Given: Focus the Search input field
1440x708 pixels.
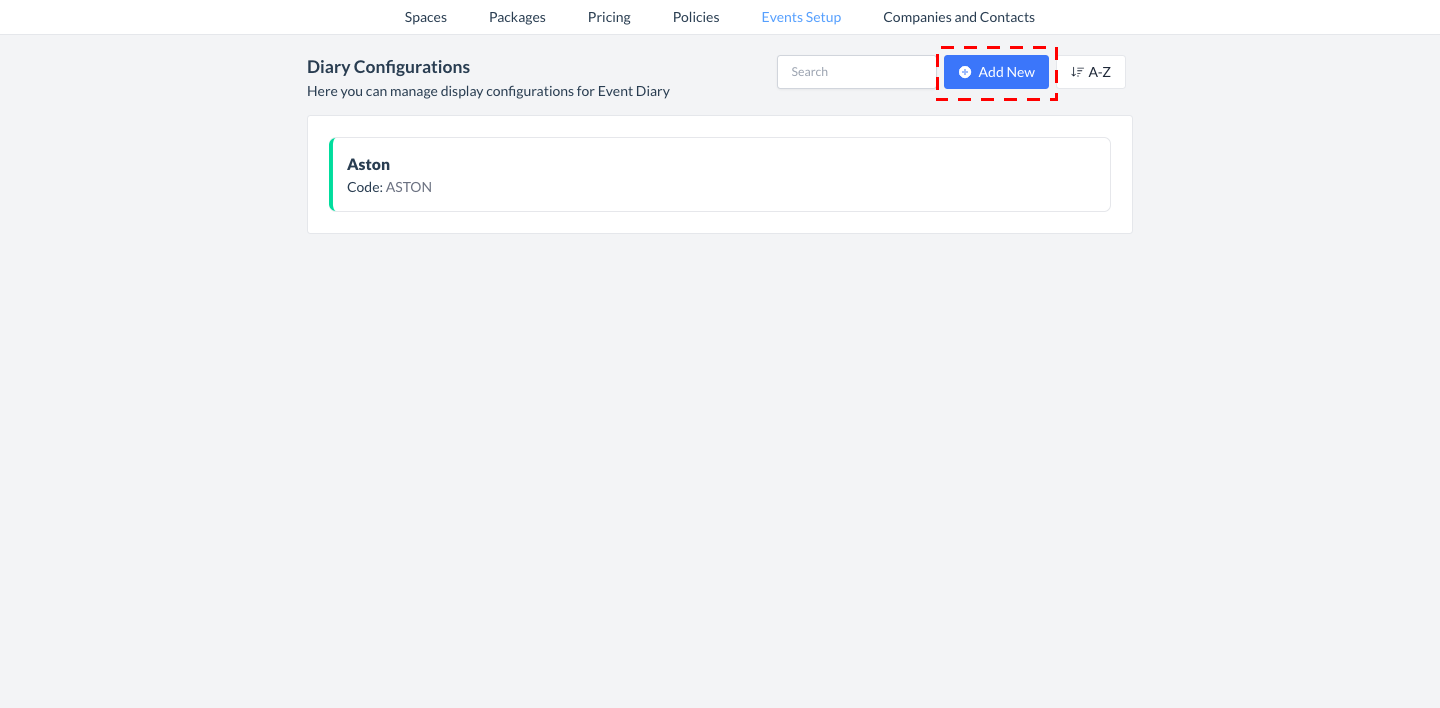Looking at the screenshot, I should pyautogui.click(x=856, y=72).
